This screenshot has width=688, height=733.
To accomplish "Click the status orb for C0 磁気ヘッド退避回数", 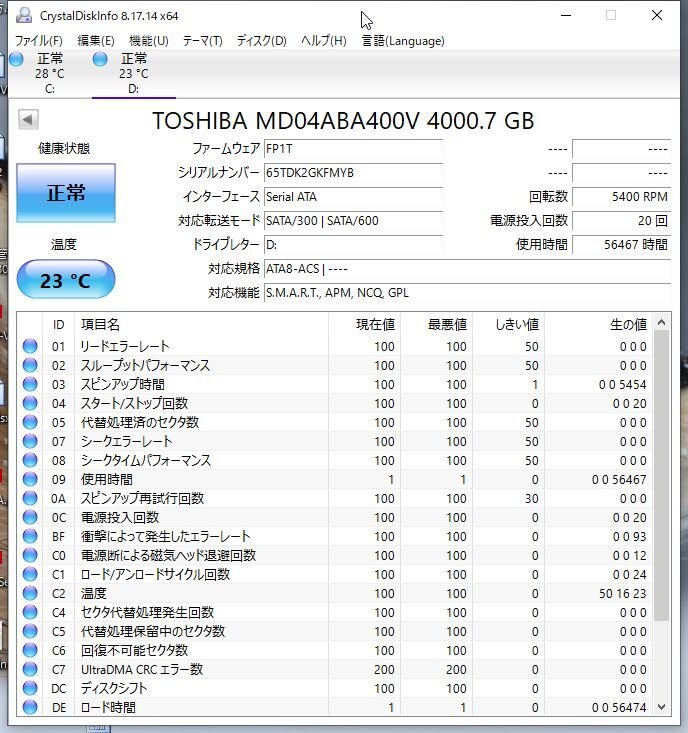I will coord(30,555).
